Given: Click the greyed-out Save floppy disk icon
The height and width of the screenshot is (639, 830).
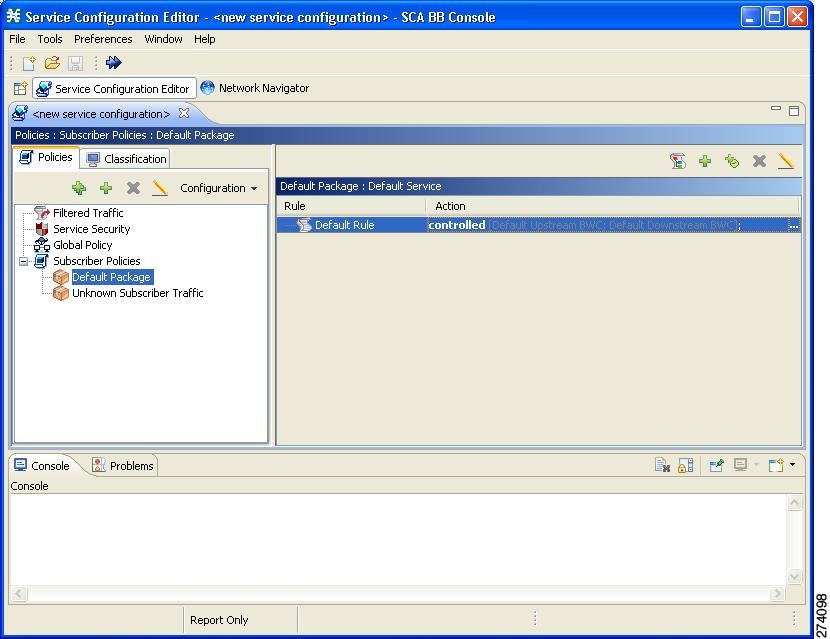Looking at the screenshot, I should 75,63.
